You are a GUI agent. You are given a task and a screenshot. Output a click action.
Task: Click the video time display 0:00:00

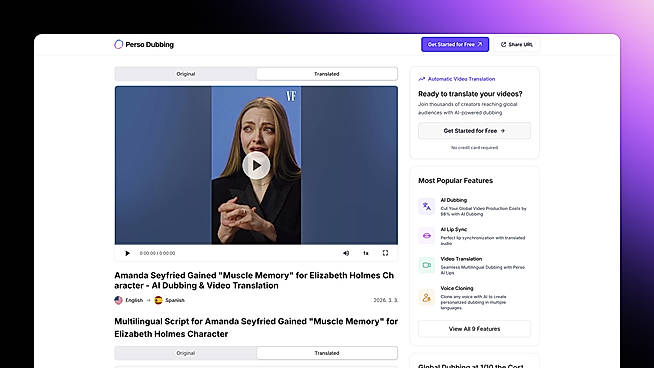click(x=157, y=253)
